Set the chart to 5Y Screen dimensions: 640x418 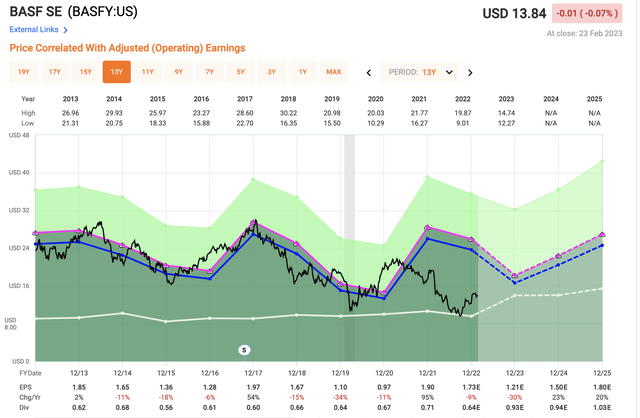coord(241,72)
